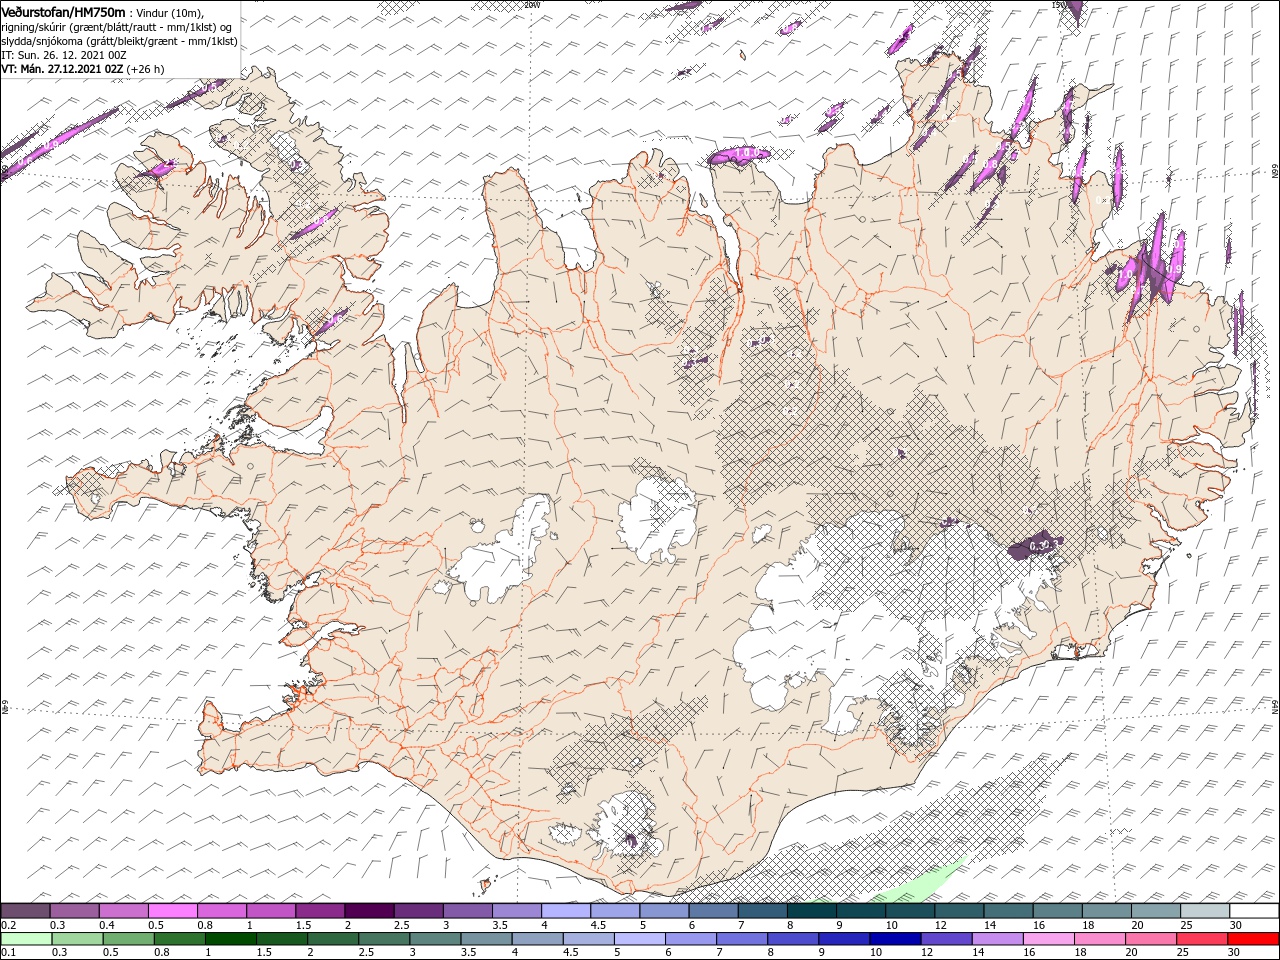Pick deep blue lower-row swatch at 10

pos(894,939)
